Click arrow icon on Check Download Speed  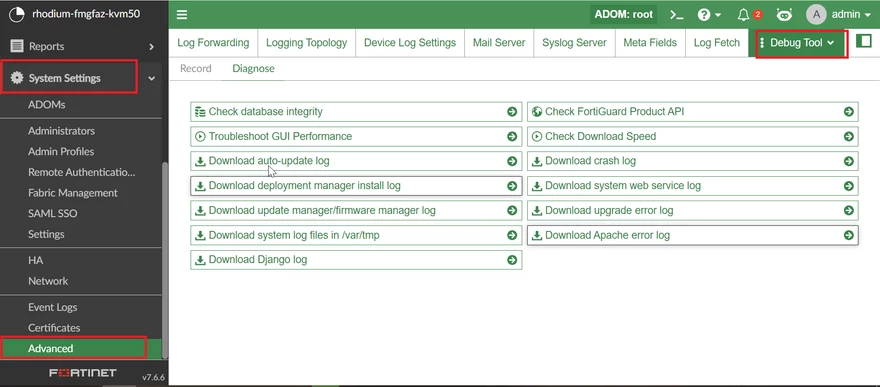849,136
